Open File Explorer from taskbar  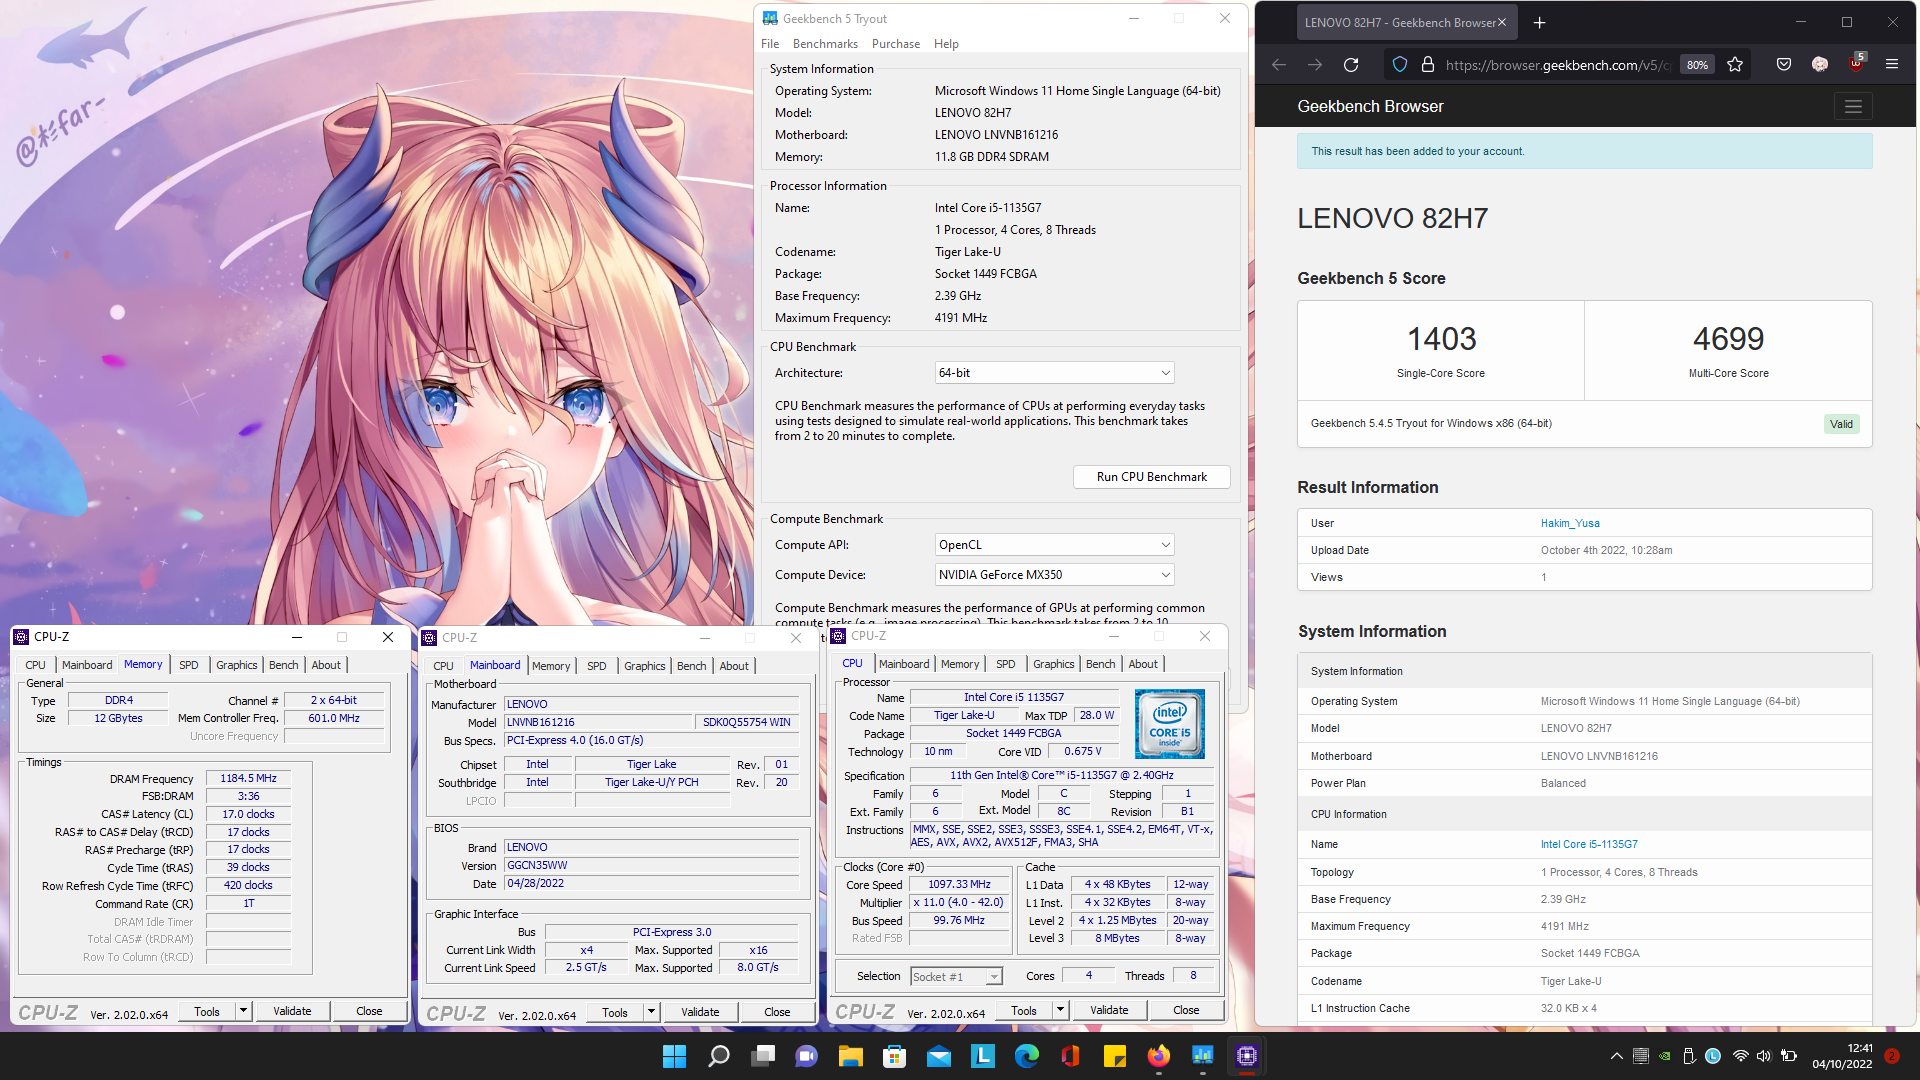[851, 1056]
